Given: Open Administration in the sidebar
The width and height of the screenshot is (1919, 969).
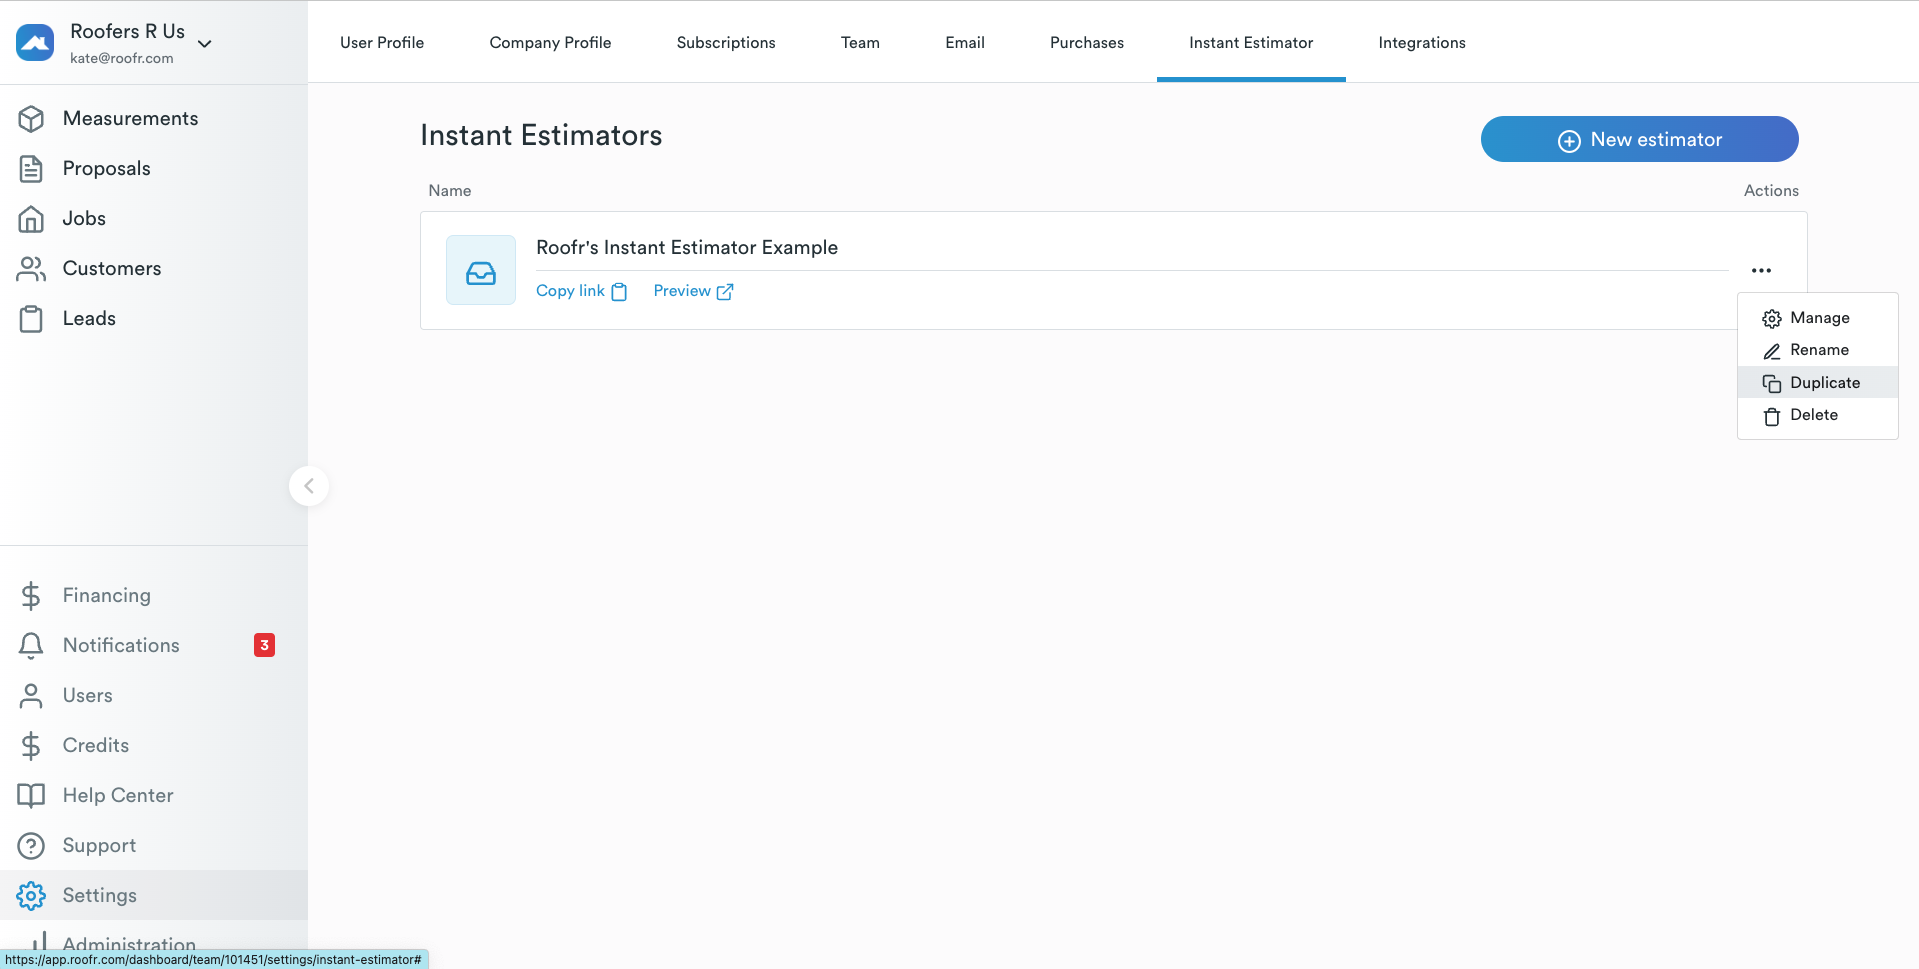Looking at the screenshot, I should 154,943.
